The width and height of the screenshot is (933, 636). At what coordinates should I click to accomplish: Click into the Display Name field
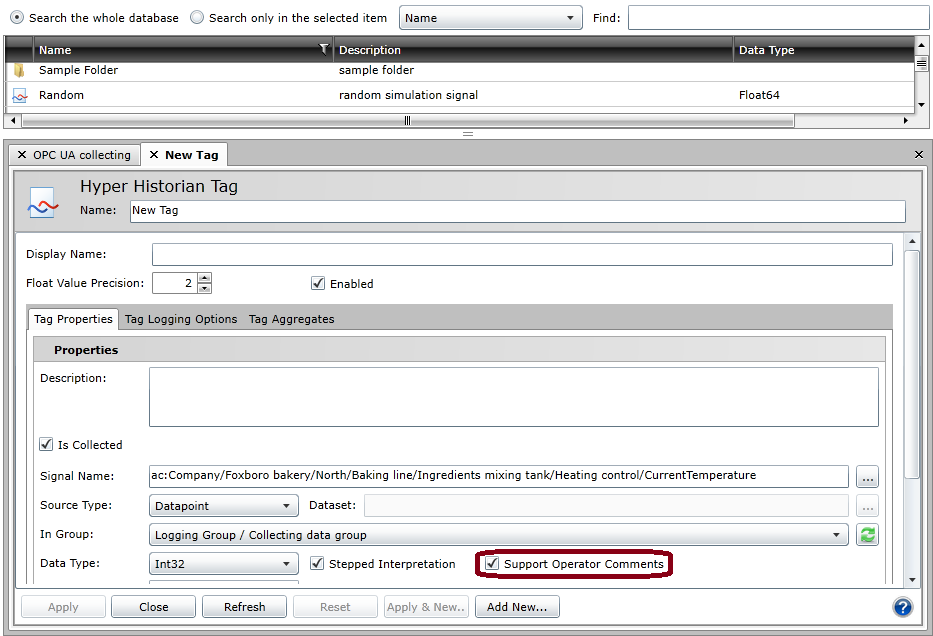[521, 254]
